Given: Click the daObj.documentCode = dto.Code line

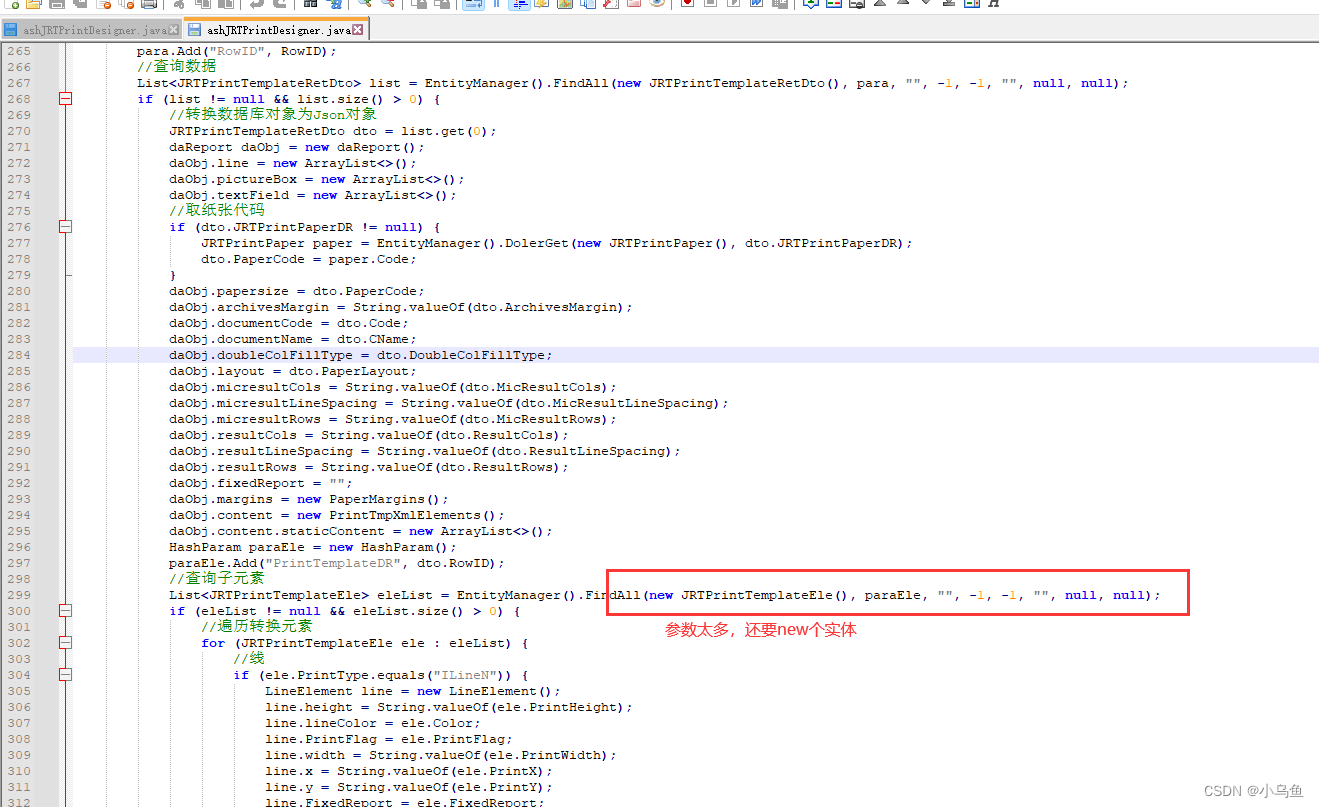Looking at the screenshot, I should [289, 323].
